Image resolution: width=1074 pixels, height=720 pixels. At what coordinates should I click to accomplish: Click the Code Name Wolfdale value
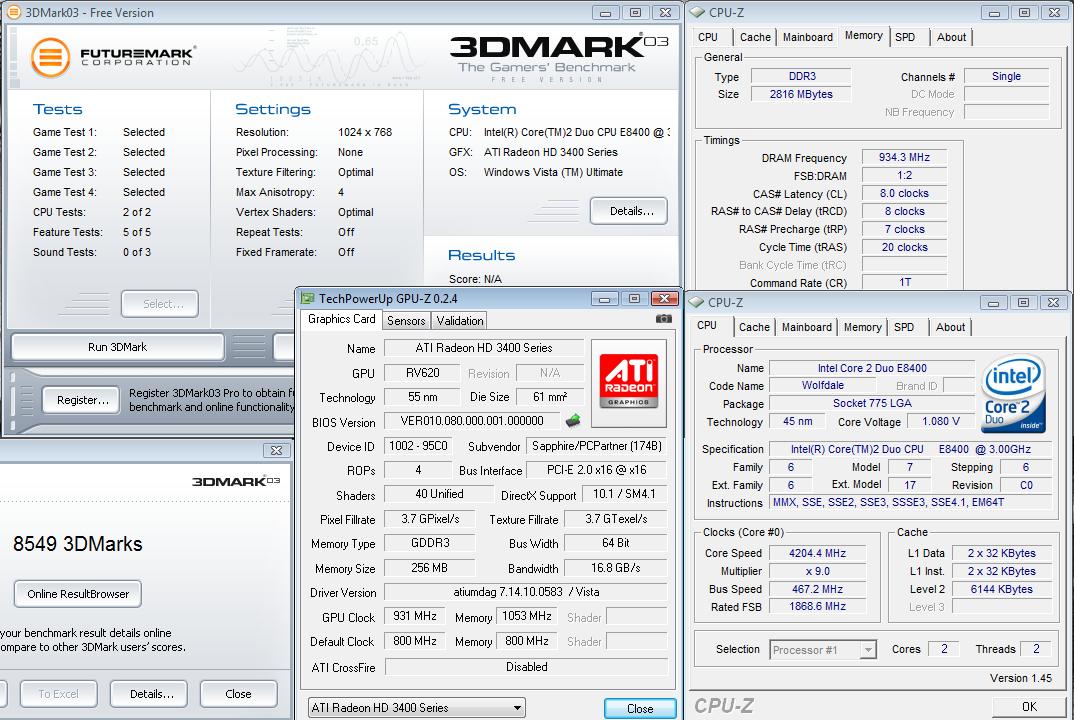[823, 385]
